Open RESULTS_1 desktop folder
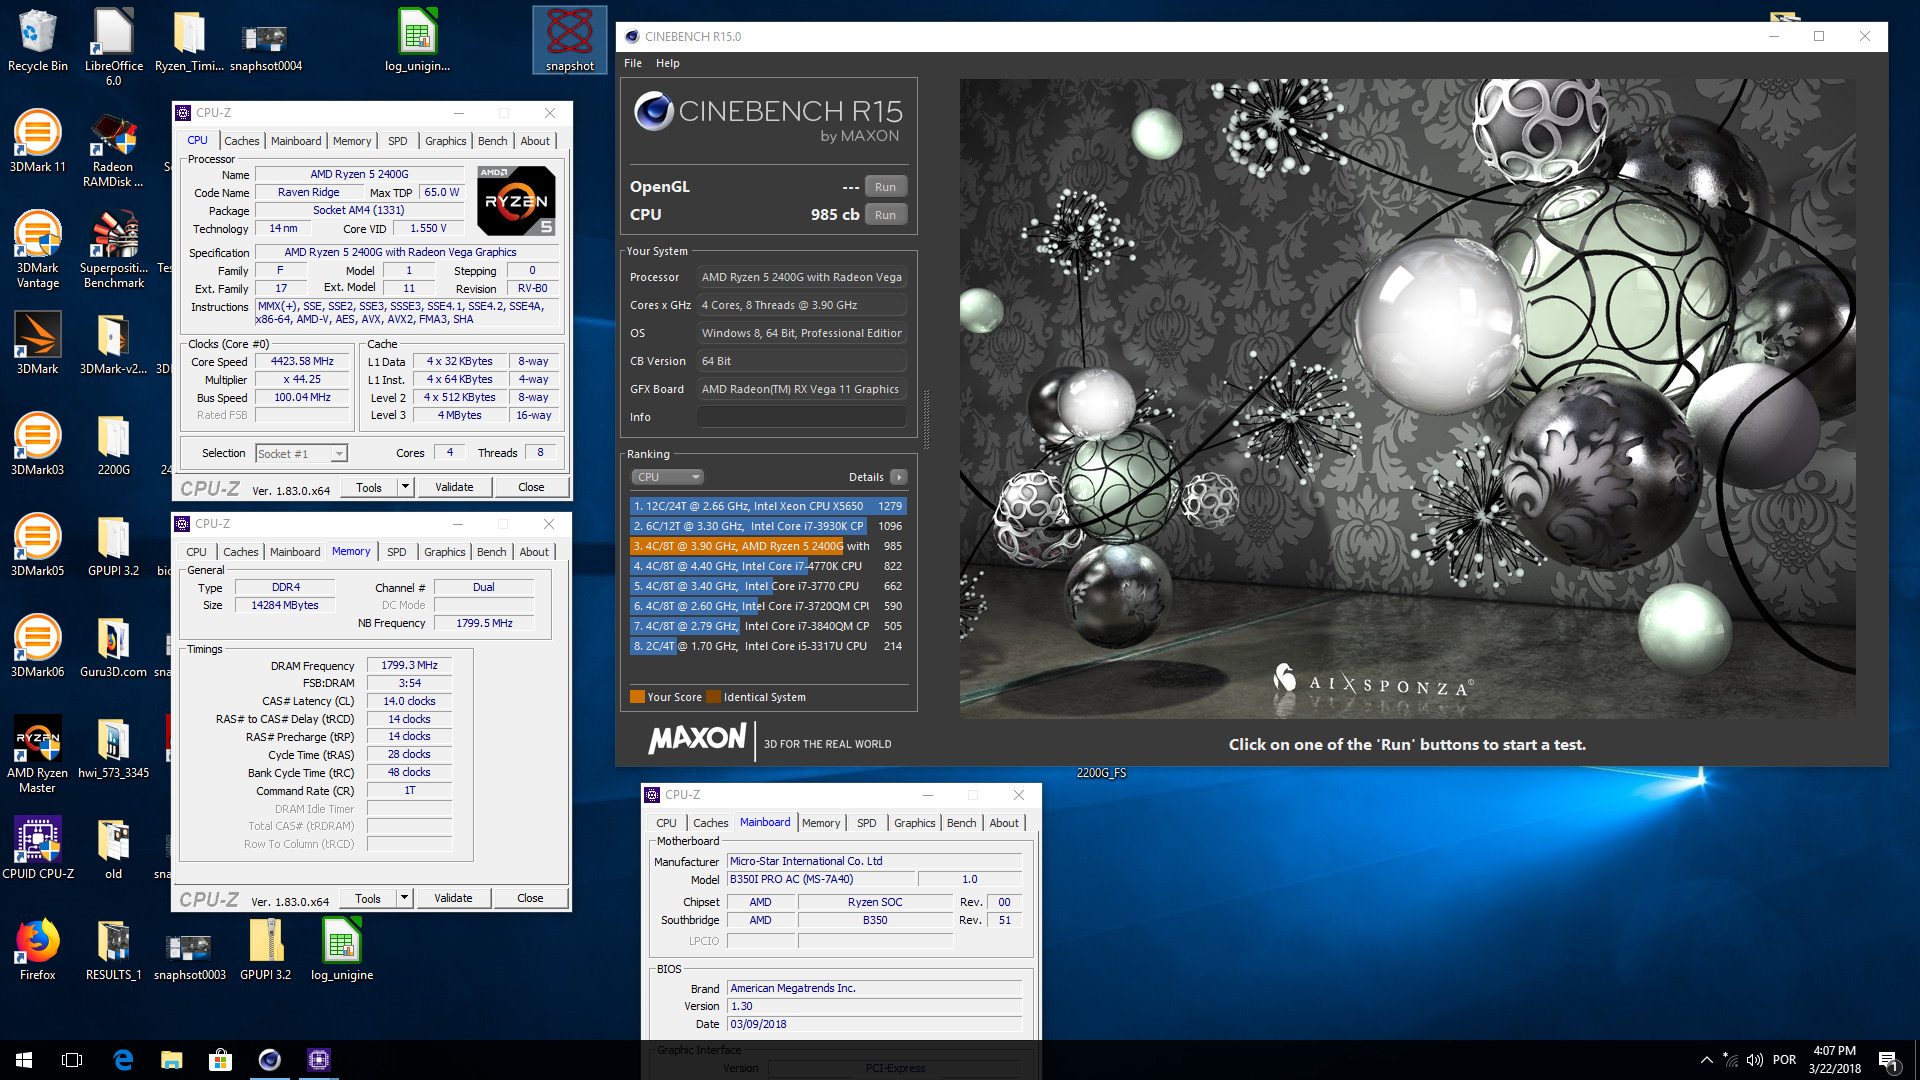The image size is (1920, 1080). tap(113, 949)
